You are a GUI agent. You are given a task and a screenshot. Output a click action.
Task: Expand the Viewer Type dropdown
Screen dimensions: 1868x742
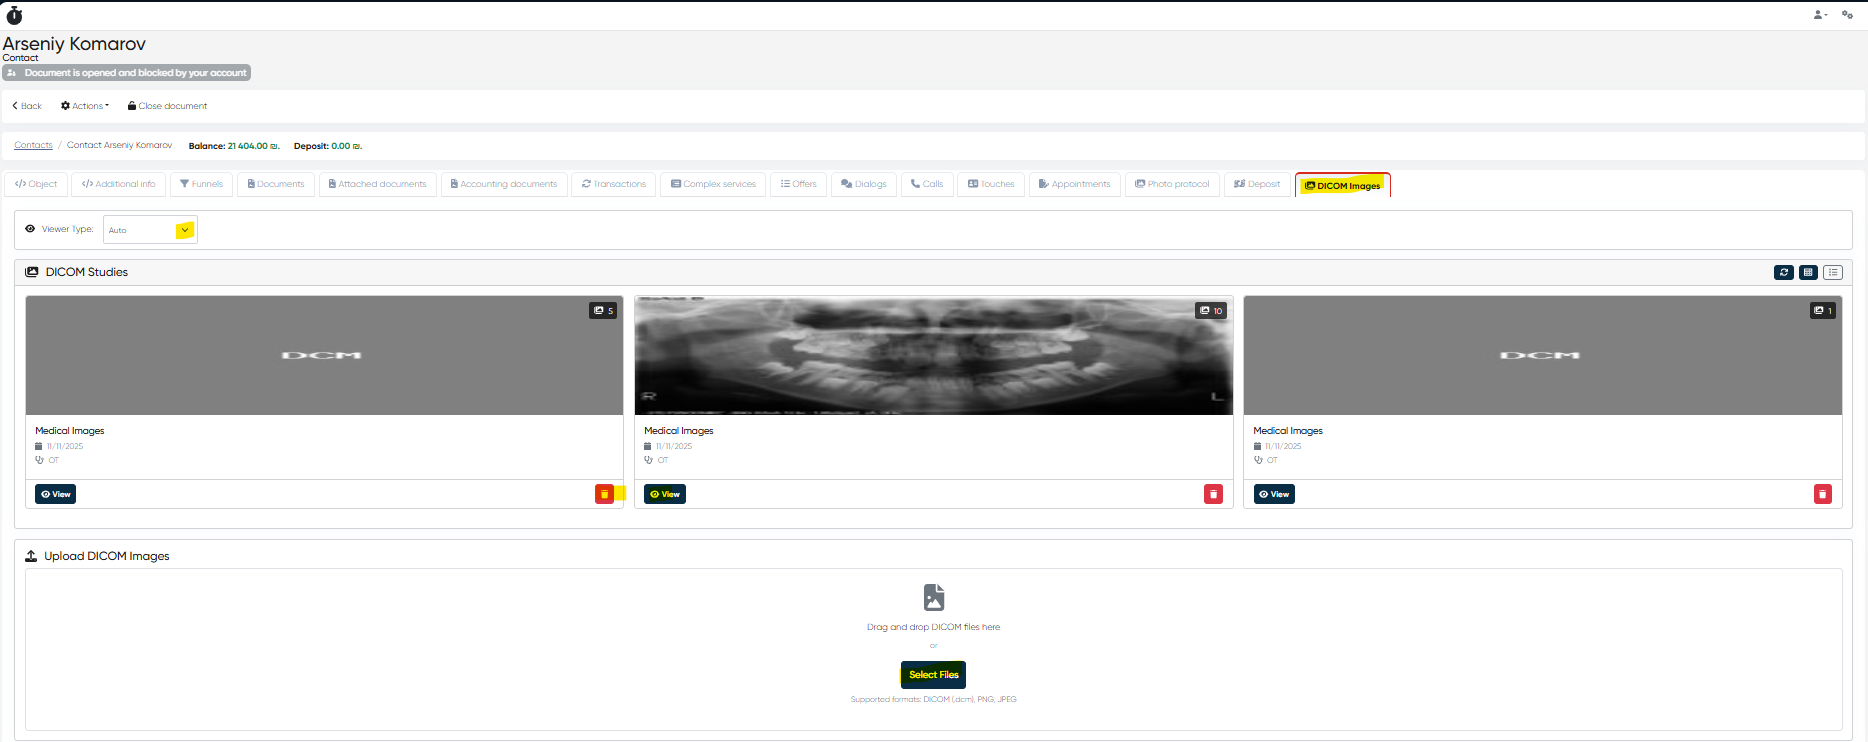click(185, 230)
